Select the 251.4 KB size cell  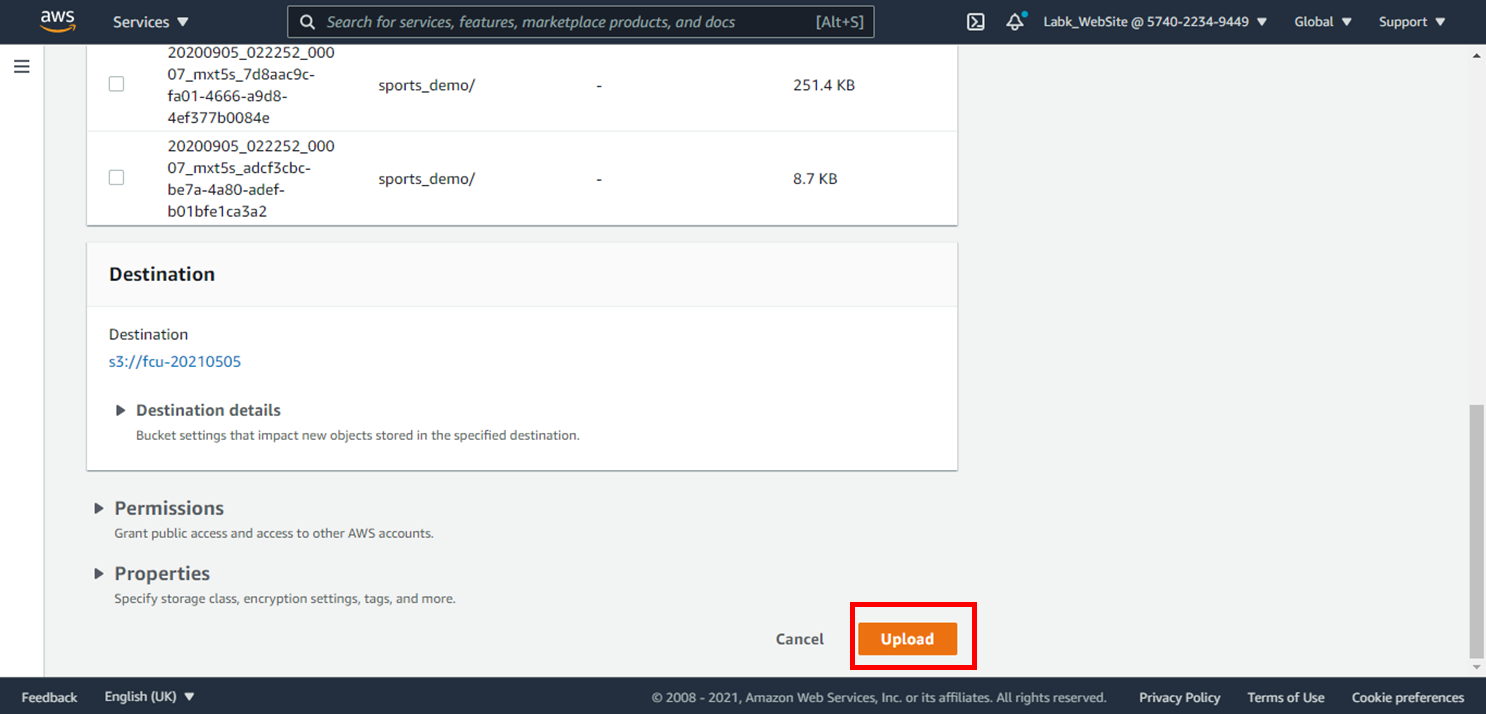pos(824,85)
